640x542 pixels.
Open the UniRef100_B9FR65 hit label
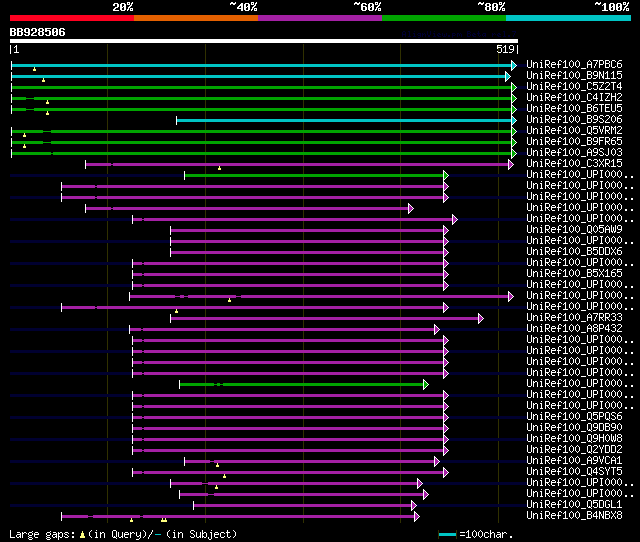click(x=574, y=142)
